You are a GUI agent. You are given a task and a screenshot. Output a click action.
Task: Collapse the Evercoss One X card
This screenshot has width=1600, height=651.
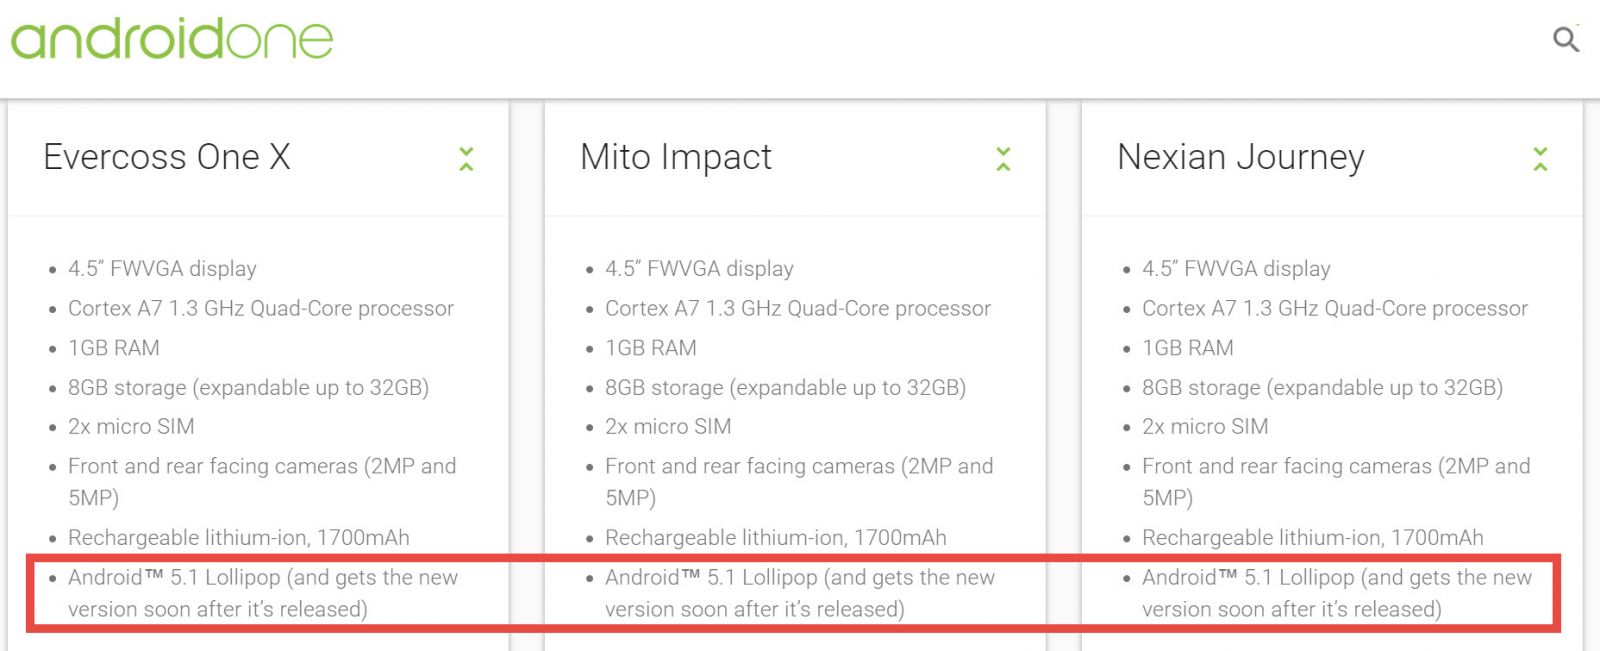[466, 159]
